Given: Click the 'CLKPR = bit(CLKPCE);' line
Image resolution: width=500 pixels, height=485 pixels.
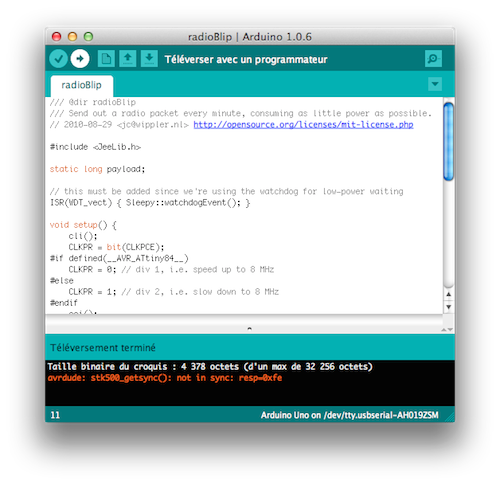Looking at the screenshot, I should [116, 247].
